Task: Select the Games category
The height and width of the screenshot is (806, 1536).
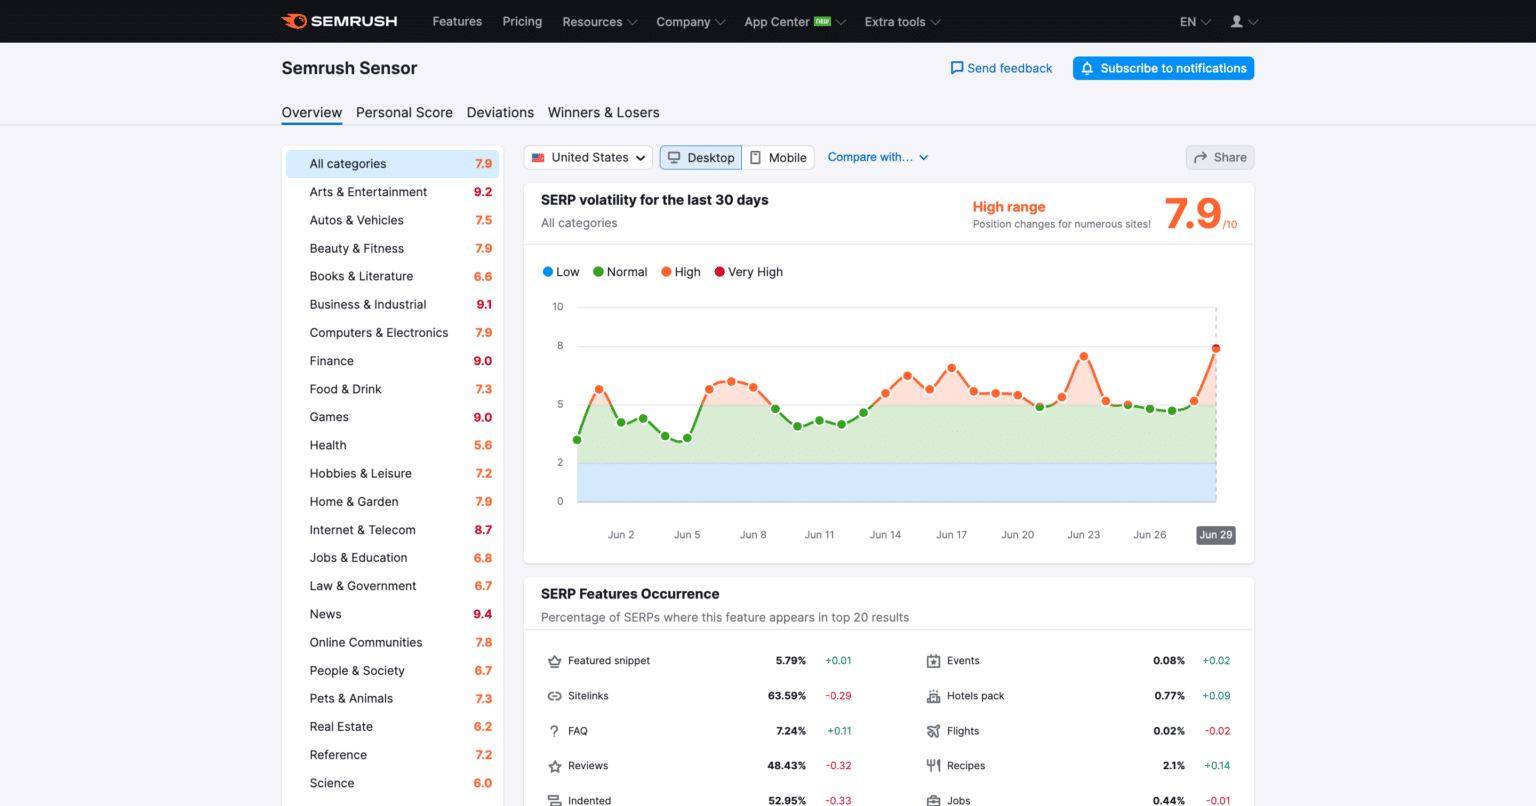Action: coord(392,417)
